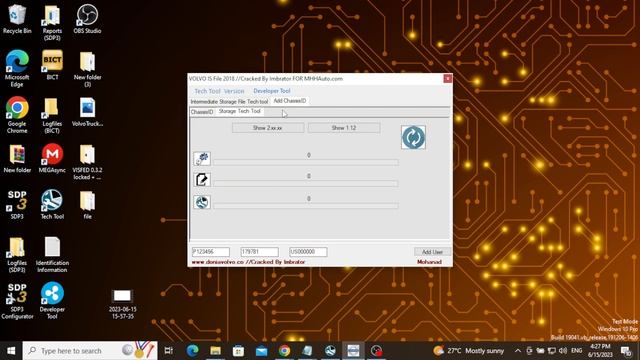Click the 179781 input field
The height and width of the screenshot is (360, 640).
click(x=260, y=252)
